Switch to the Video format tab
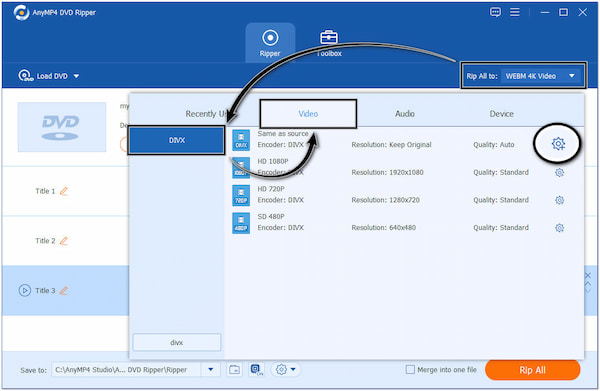 (x=308, y=114)
